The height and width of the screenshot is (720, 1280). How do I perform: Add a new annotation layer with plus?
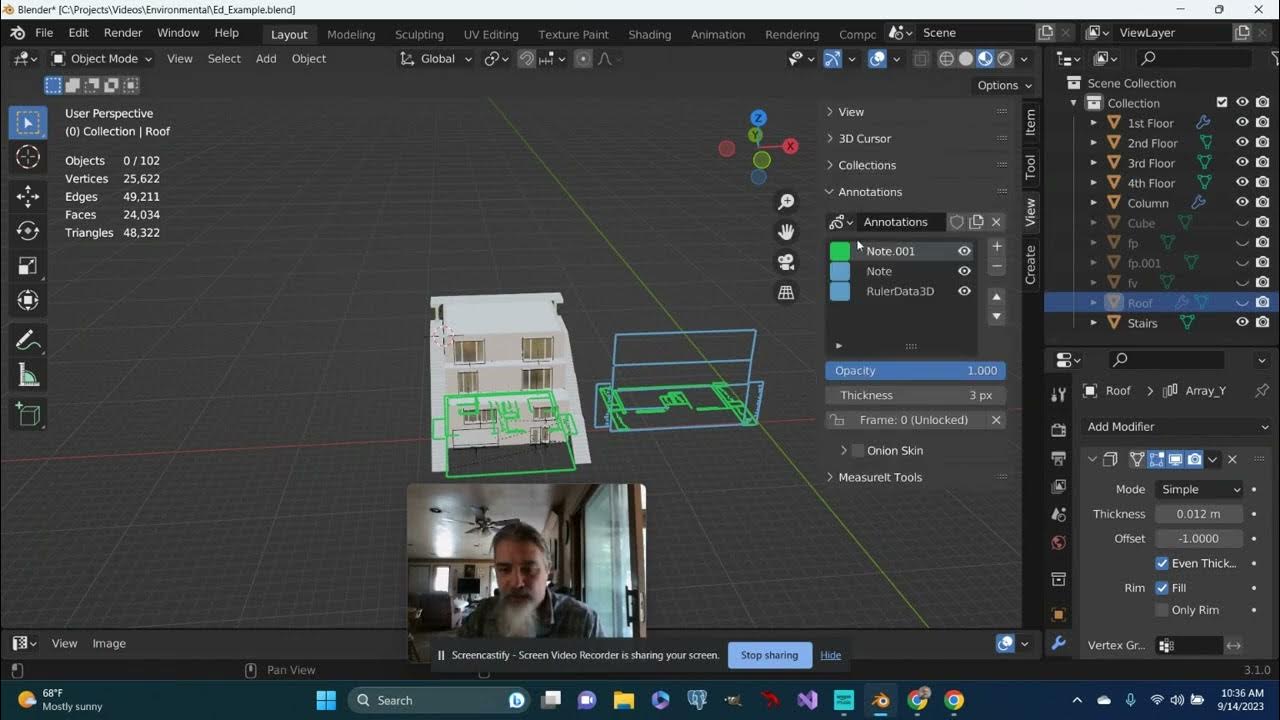click(996, 246)
